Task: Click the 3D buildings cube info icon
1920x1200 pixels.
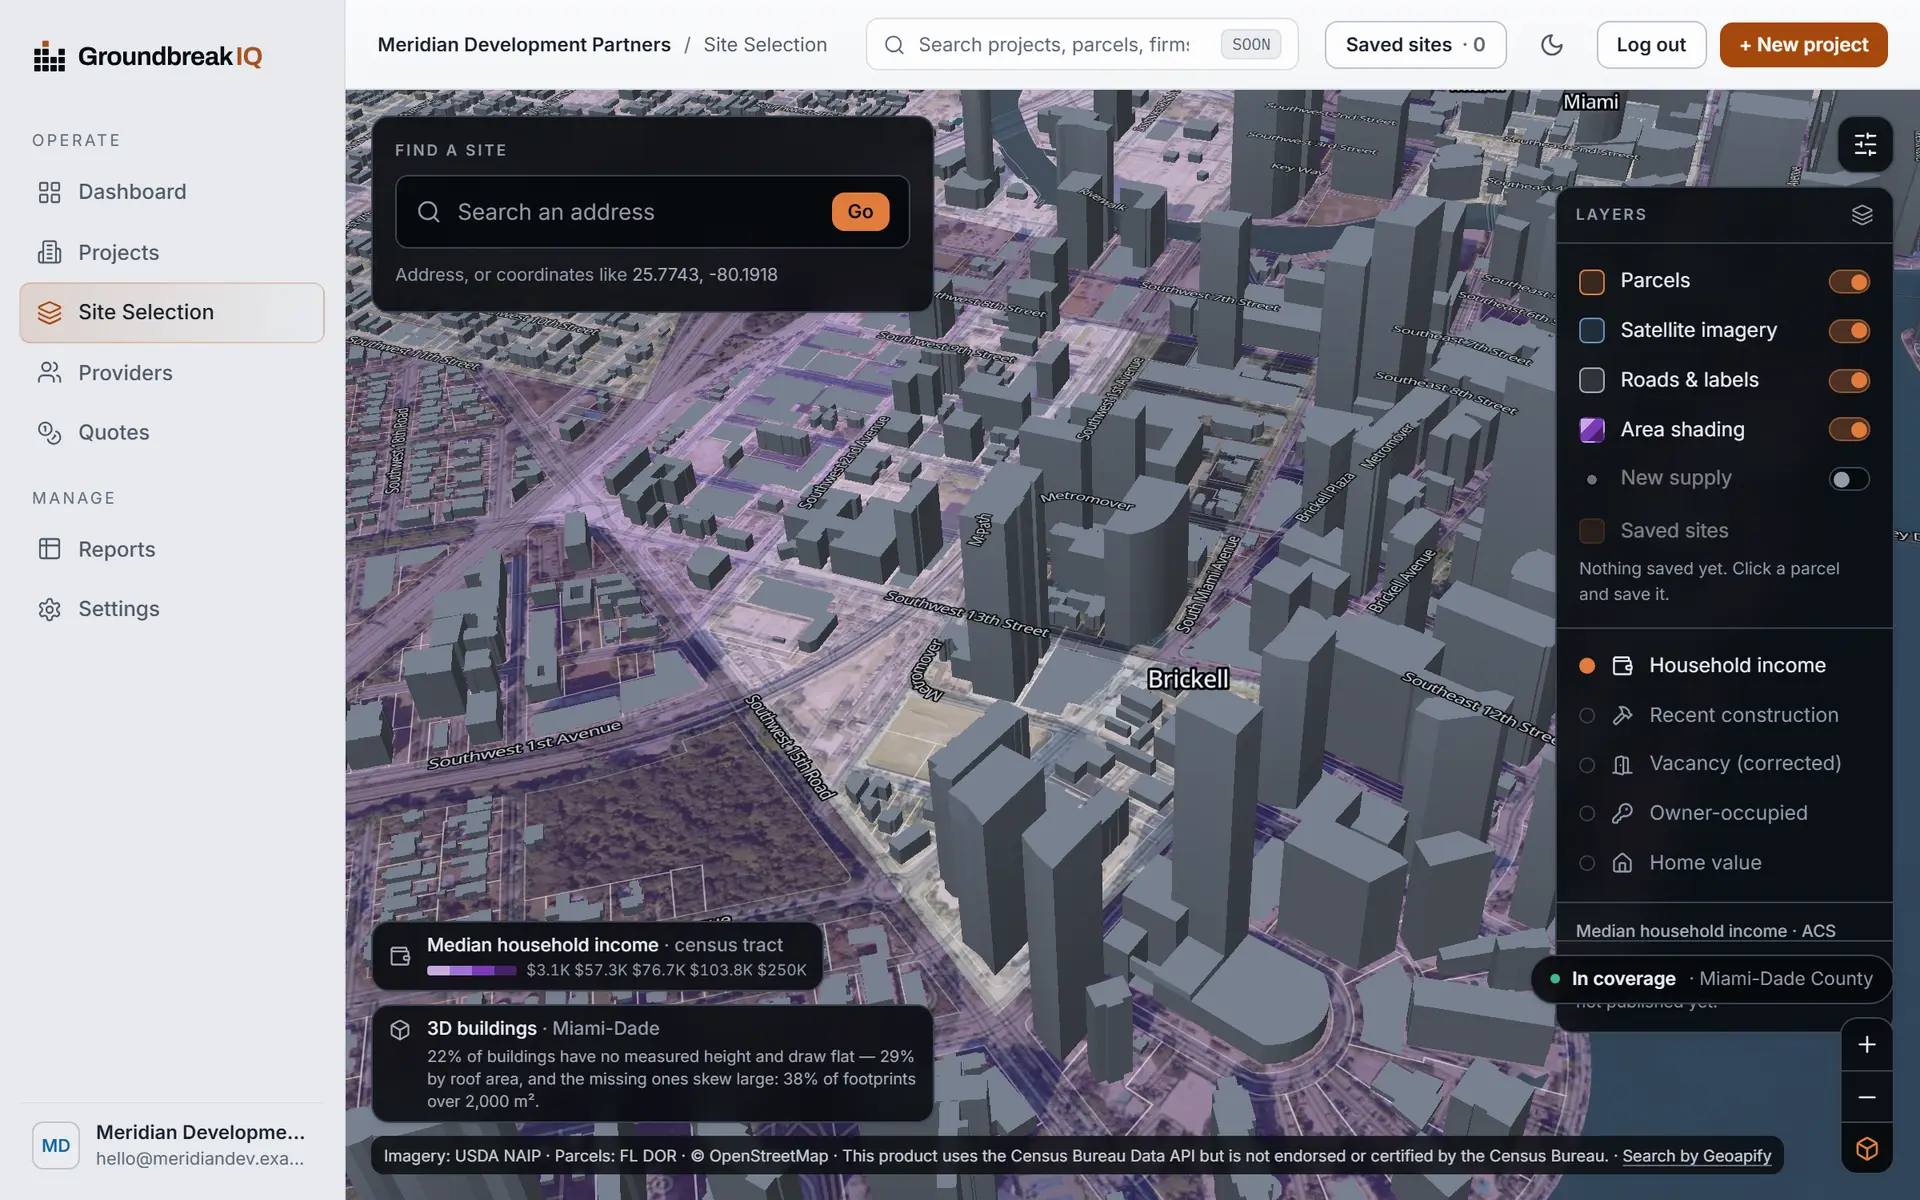Action: click(400, 1030)
